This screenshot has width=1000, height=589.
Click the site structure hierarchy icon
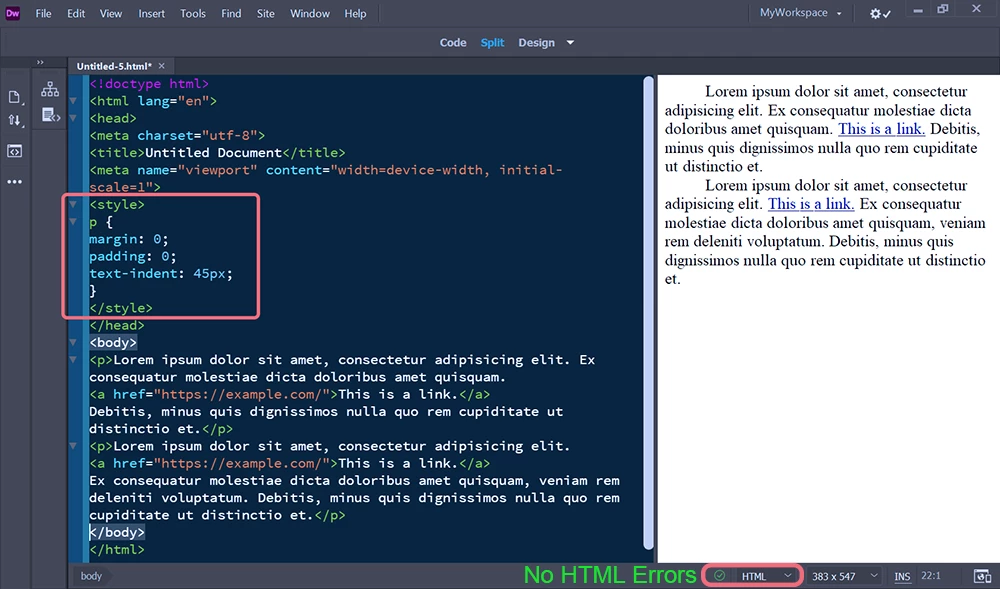pos(50,89)
